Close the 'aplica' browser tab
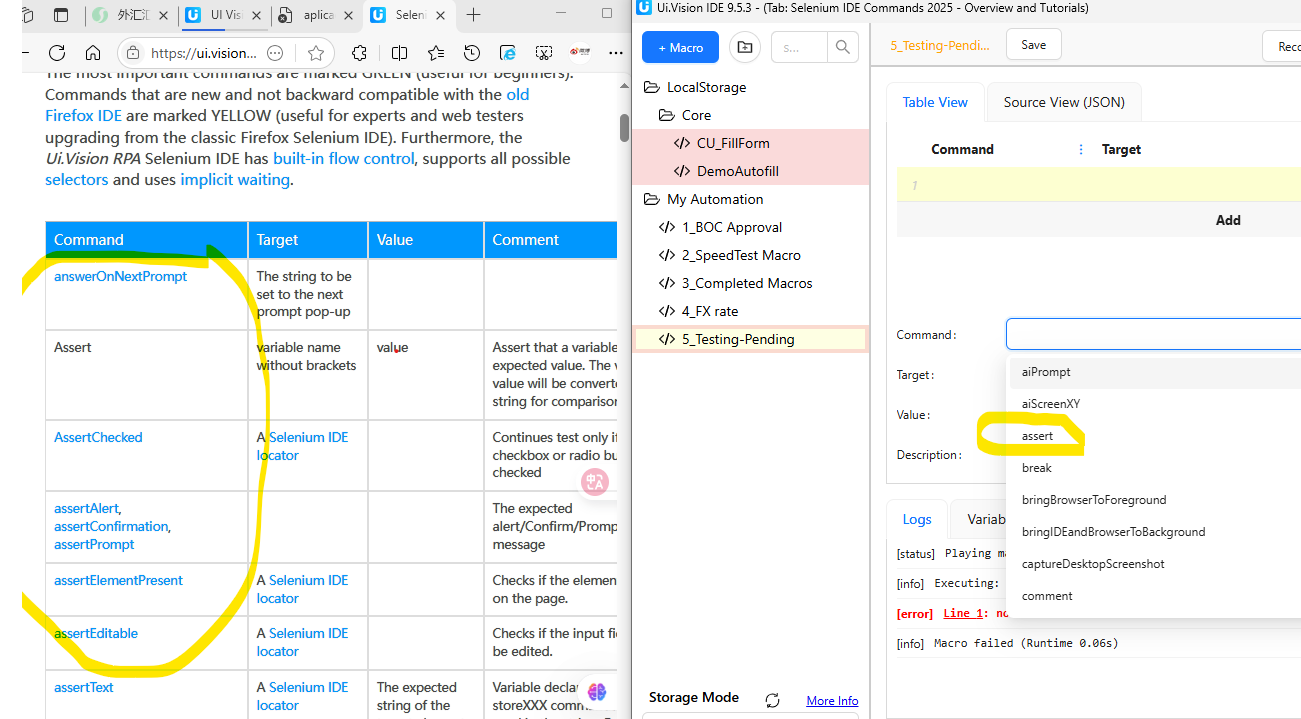The height and width of the screenshot is (719, 1301). coord(349,15)
